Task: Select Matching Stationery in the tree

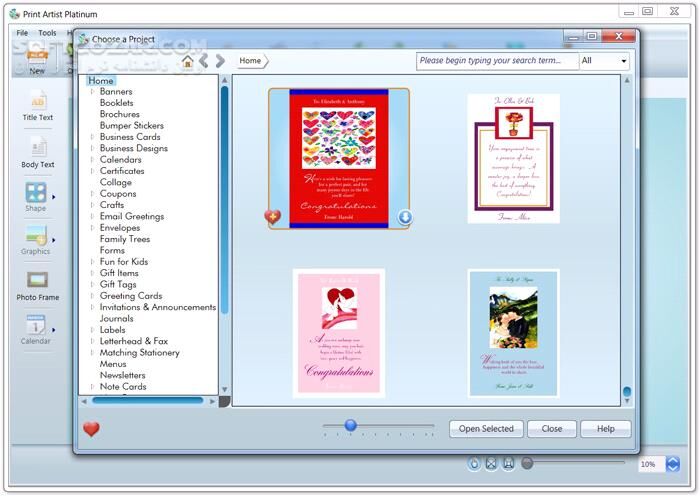Action: [x=140, y=353]
